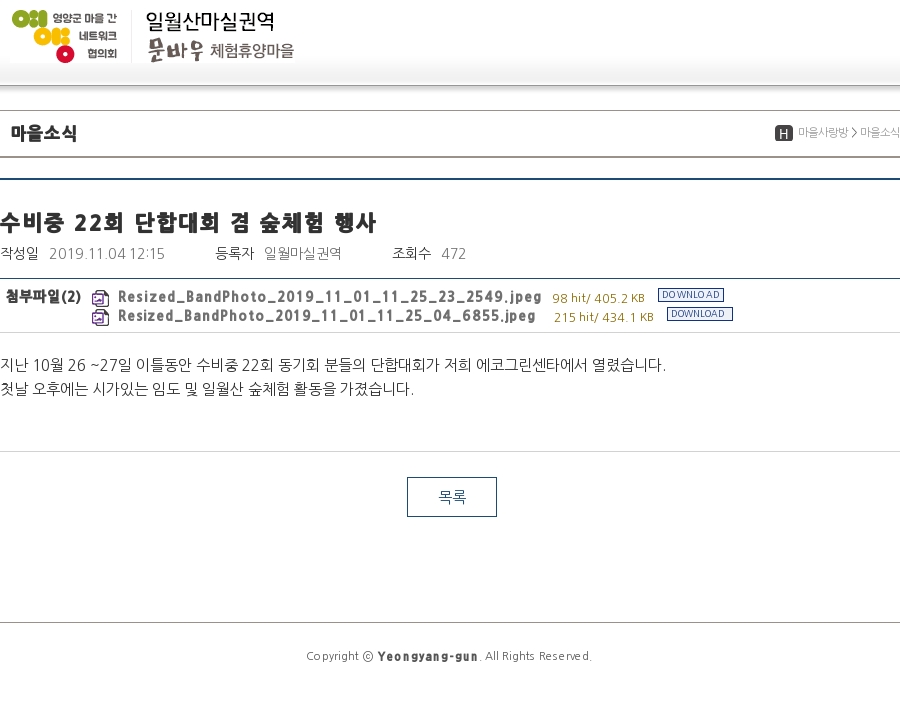Click the 목록 list button

pyautogui.click(x=452, y=497)
